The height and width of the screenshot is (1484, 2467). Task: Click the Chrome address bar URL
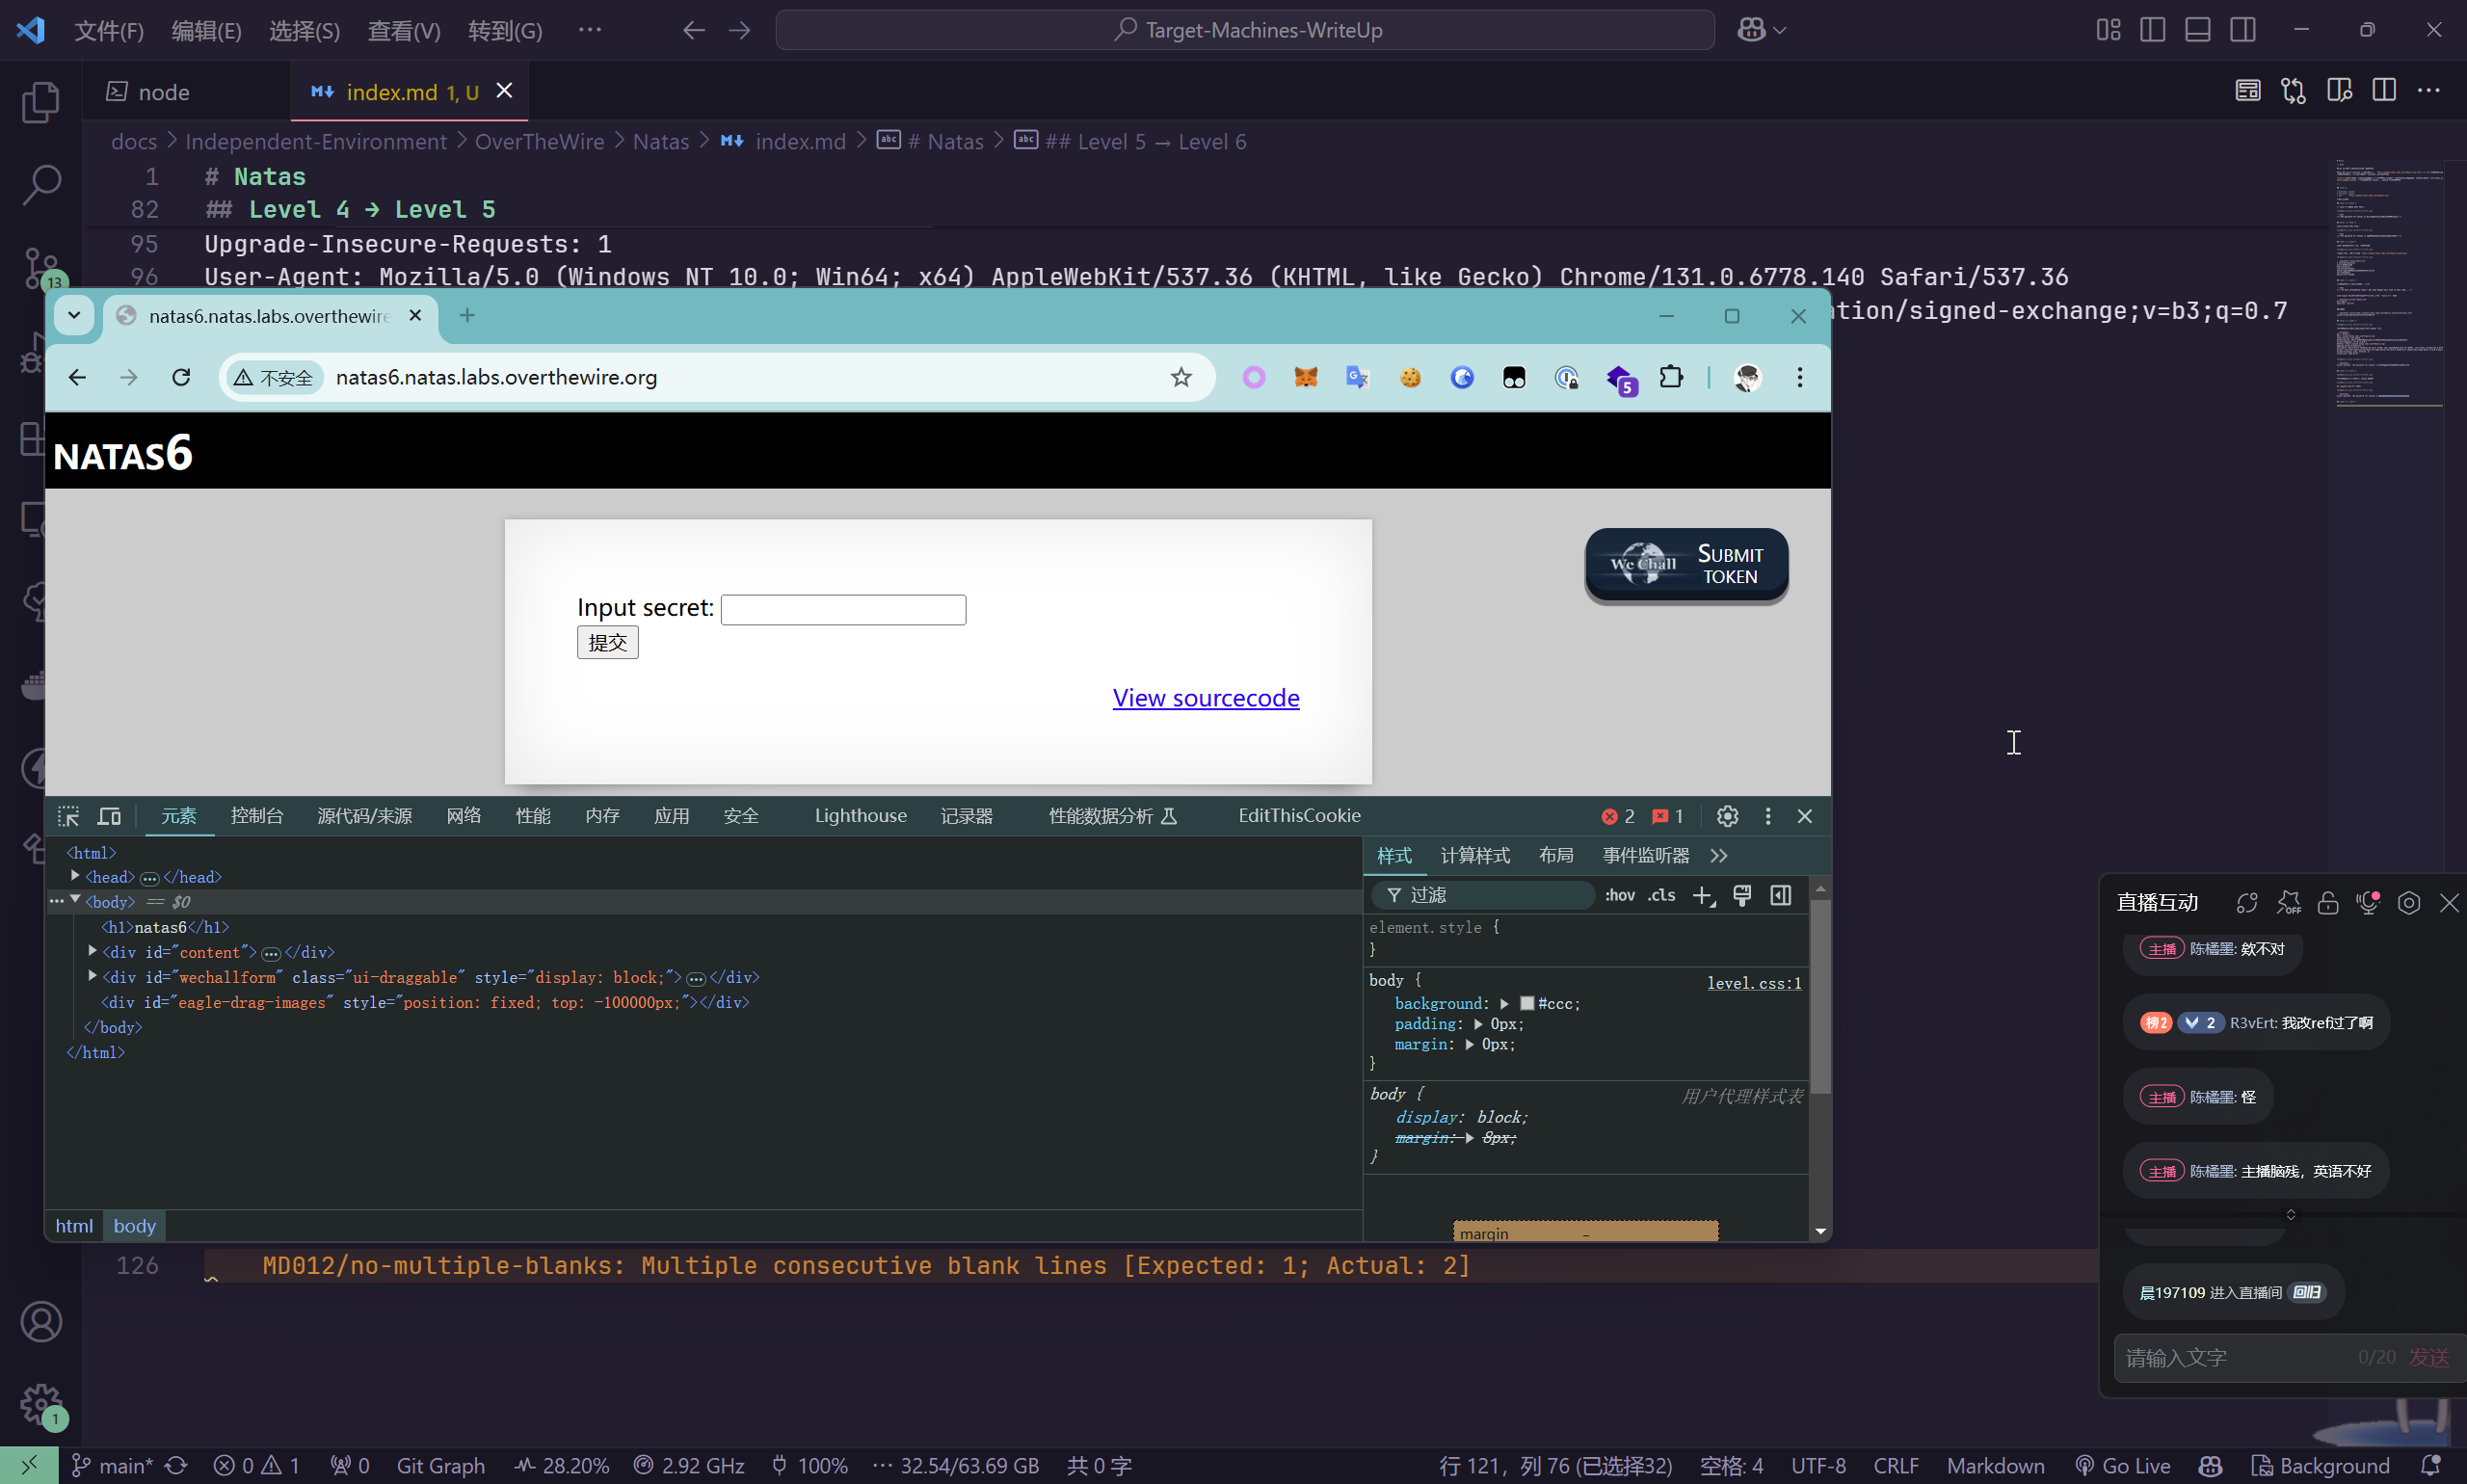pos(496,377)
